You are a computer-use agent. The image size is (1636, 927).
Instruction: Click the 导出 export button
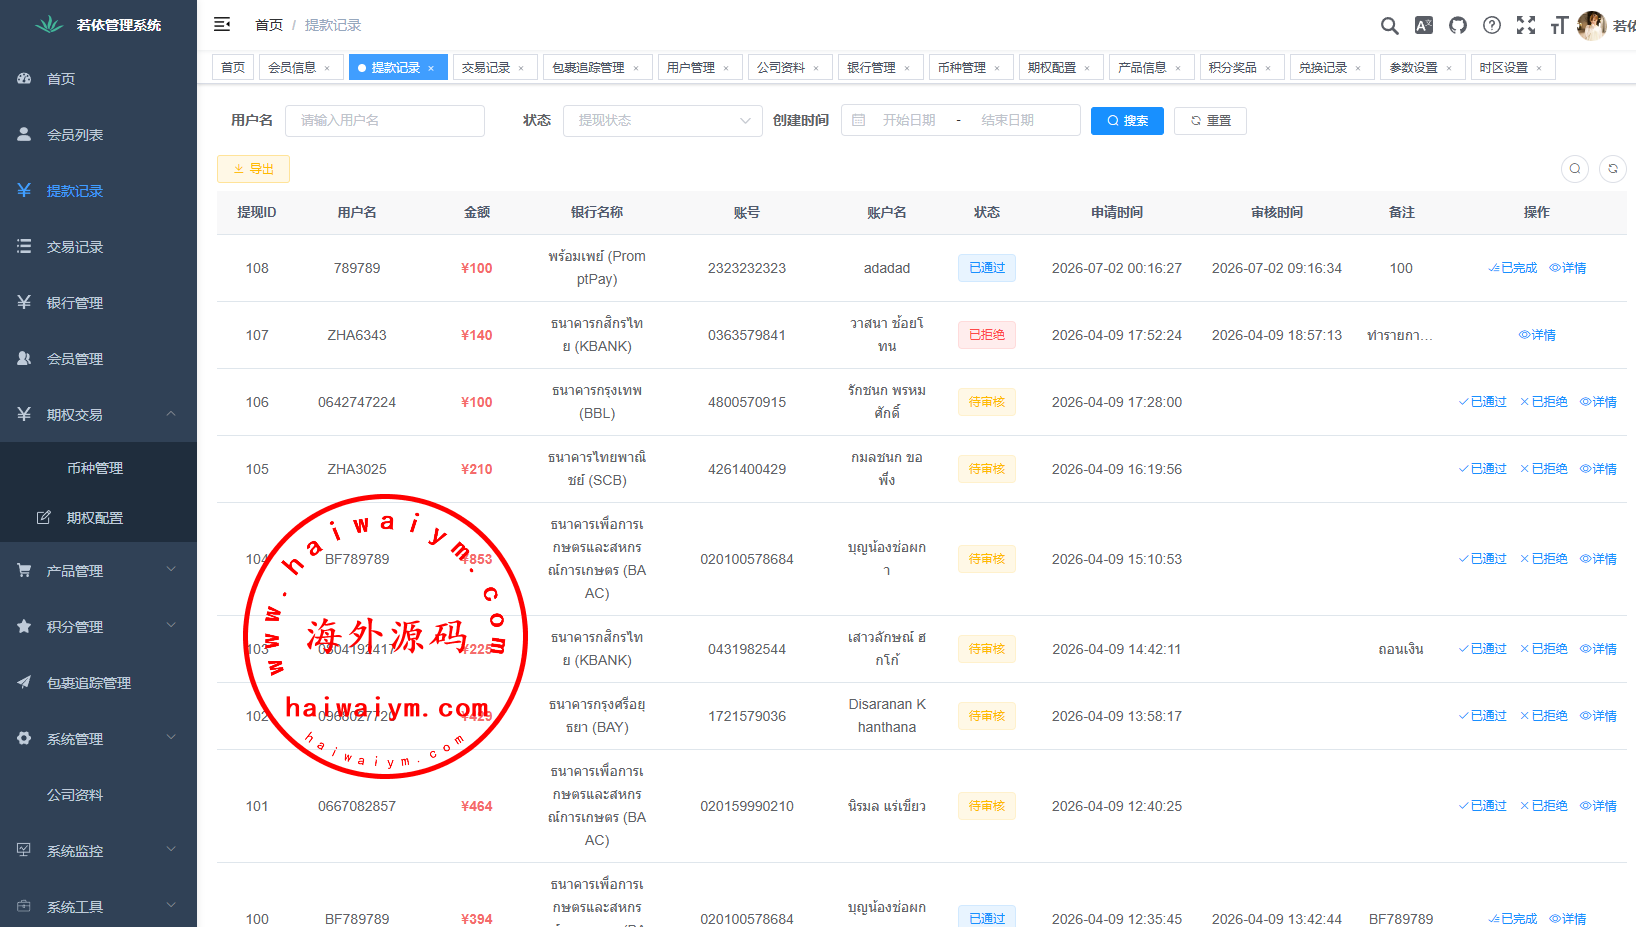pyautogui.click(x=253, y=169)
